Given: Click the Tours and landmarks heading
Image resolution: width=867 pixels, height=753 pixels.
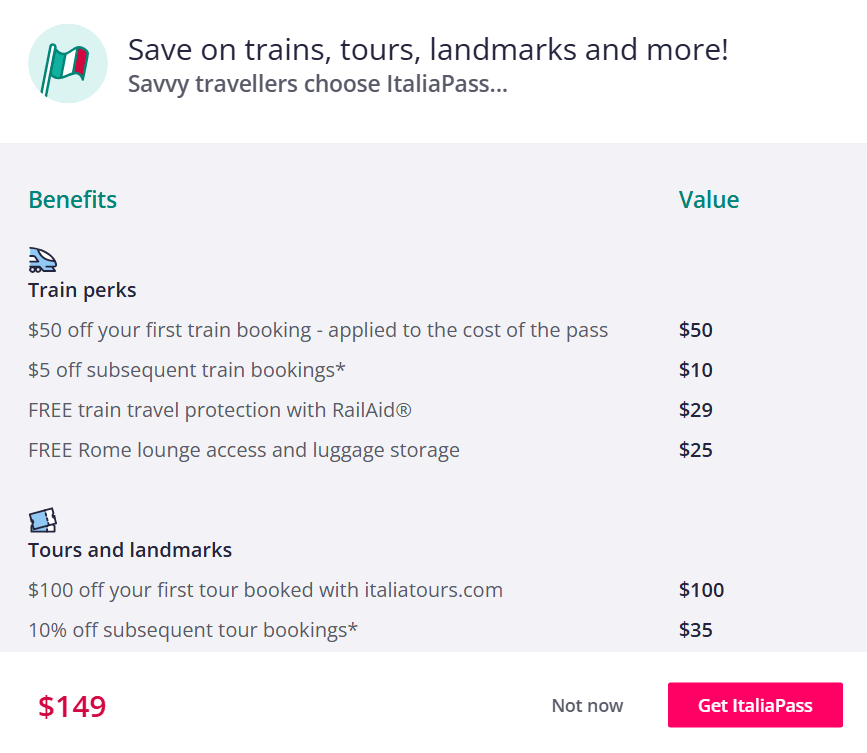Looking at the screenshot, I should tap(130, 550).
